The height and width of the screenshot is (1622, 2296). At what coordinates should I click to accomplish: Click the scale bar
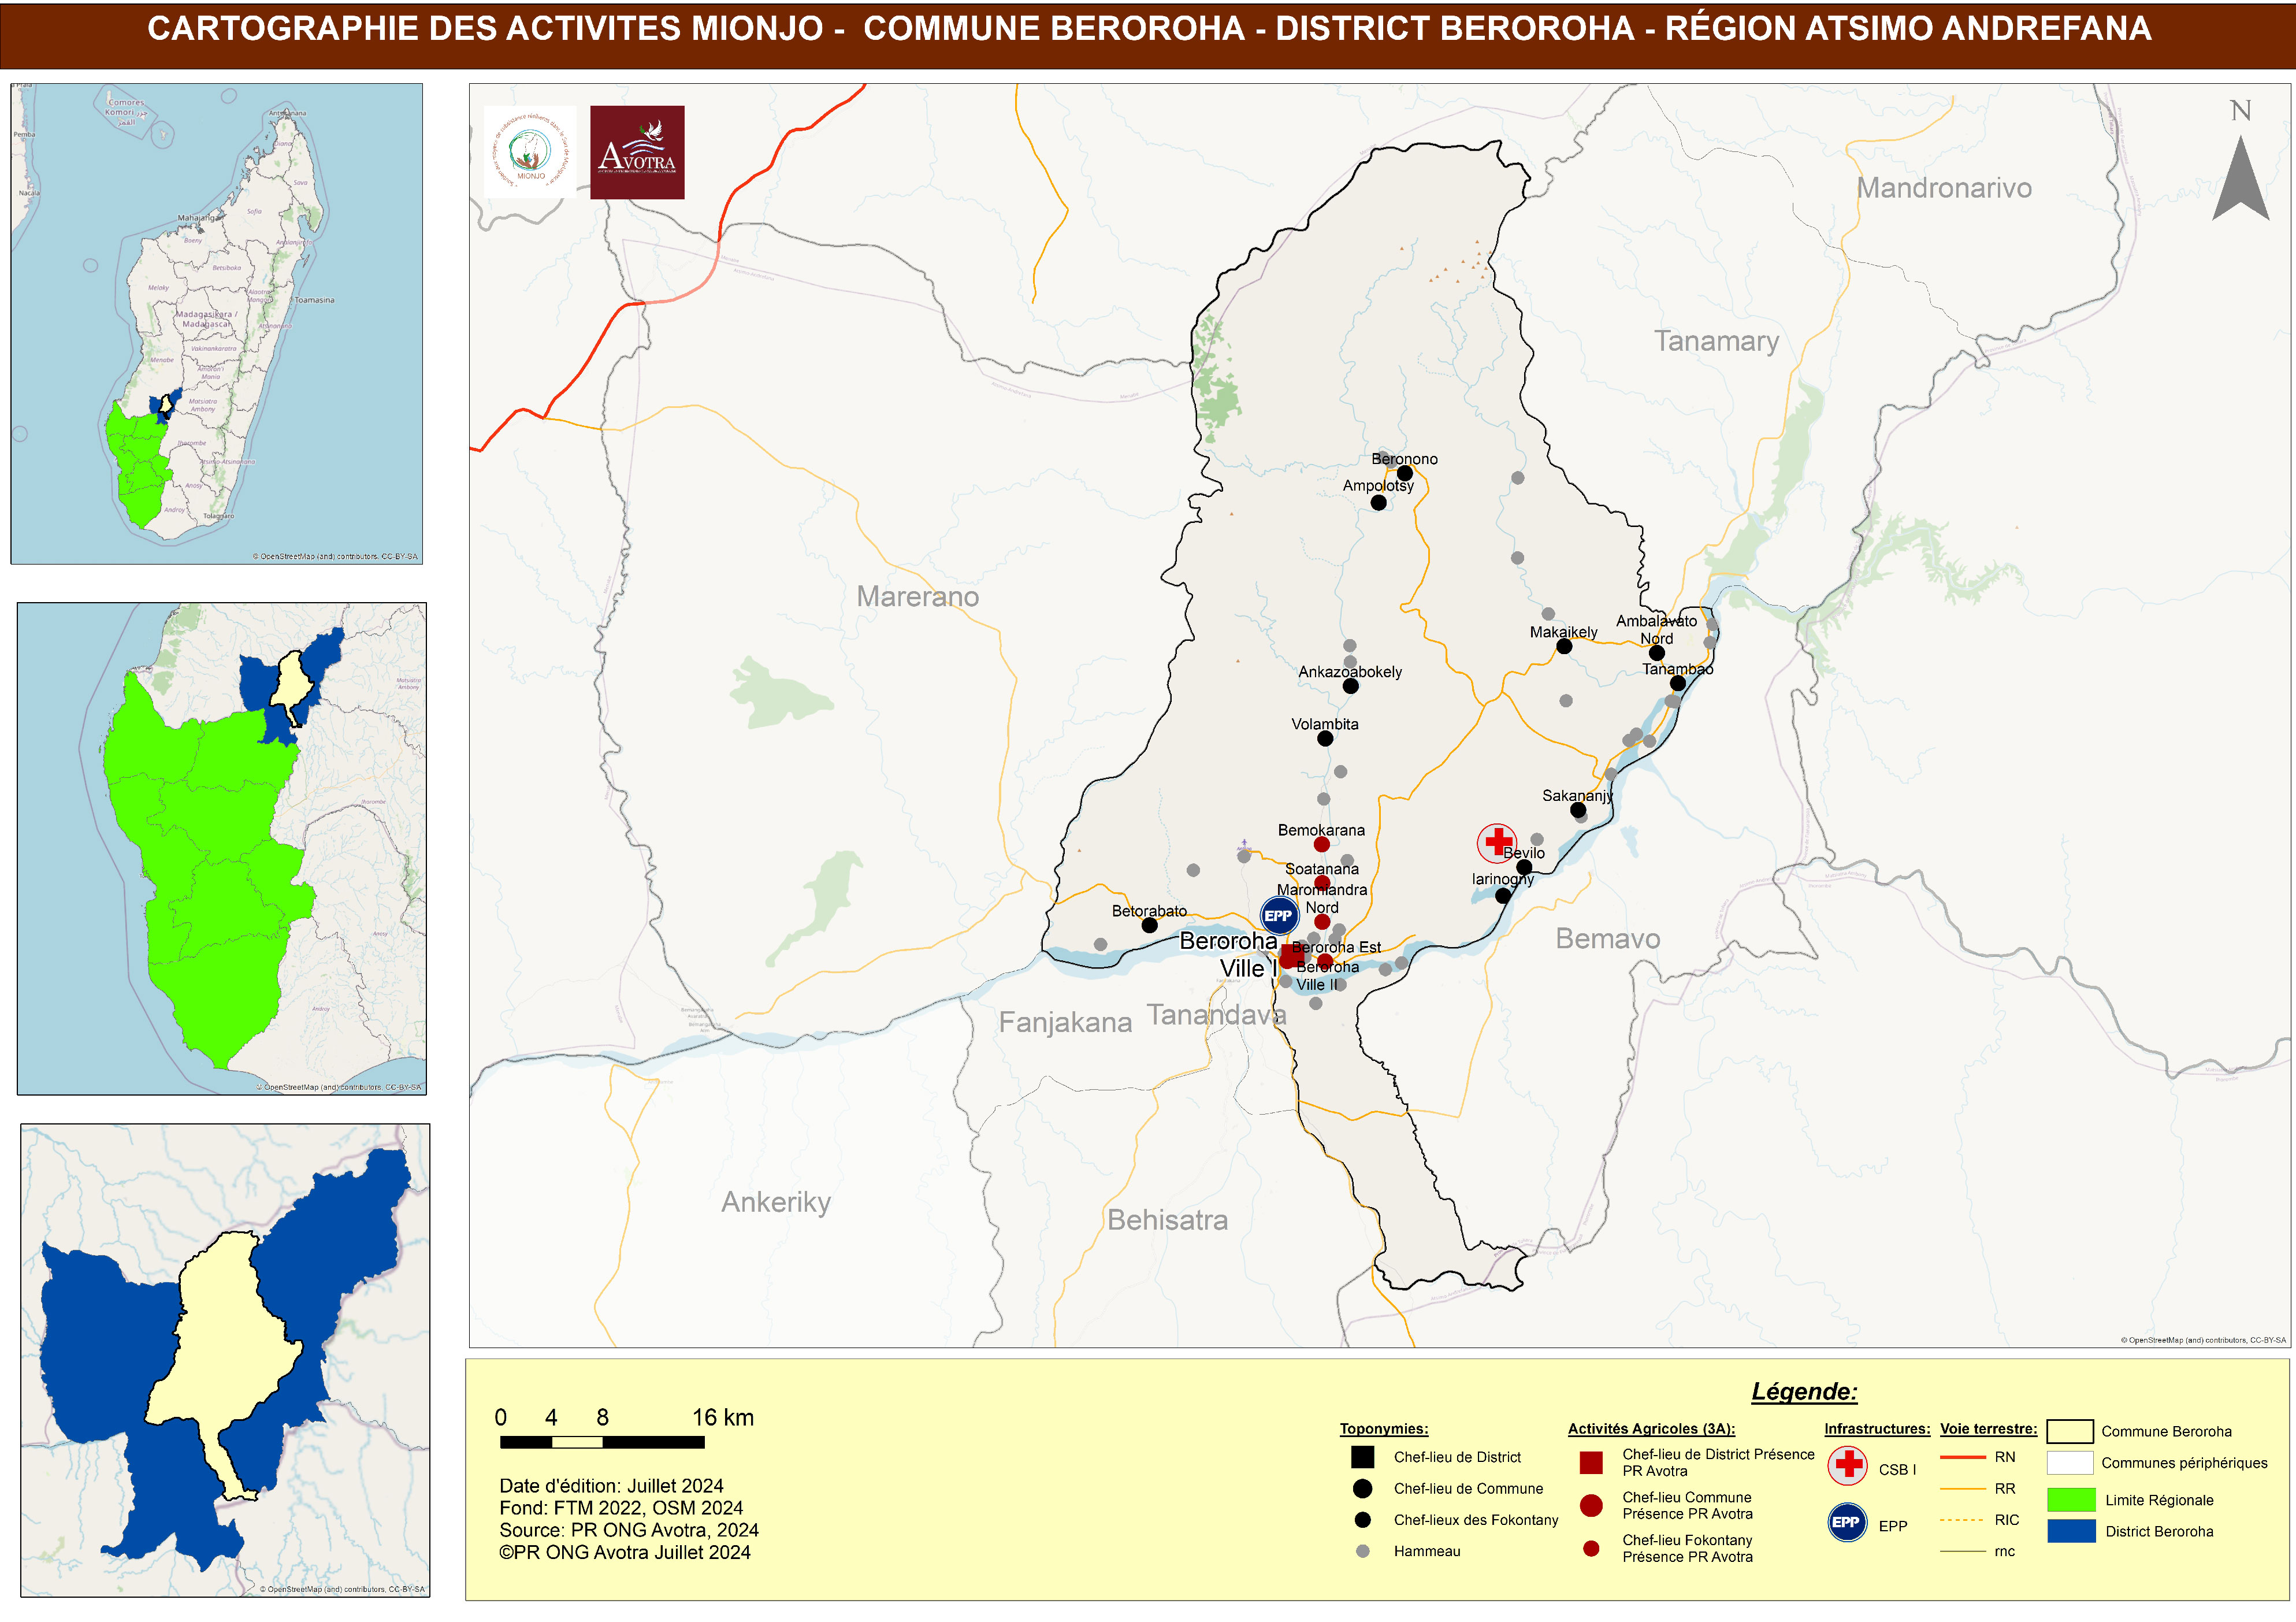point(602,1442)
